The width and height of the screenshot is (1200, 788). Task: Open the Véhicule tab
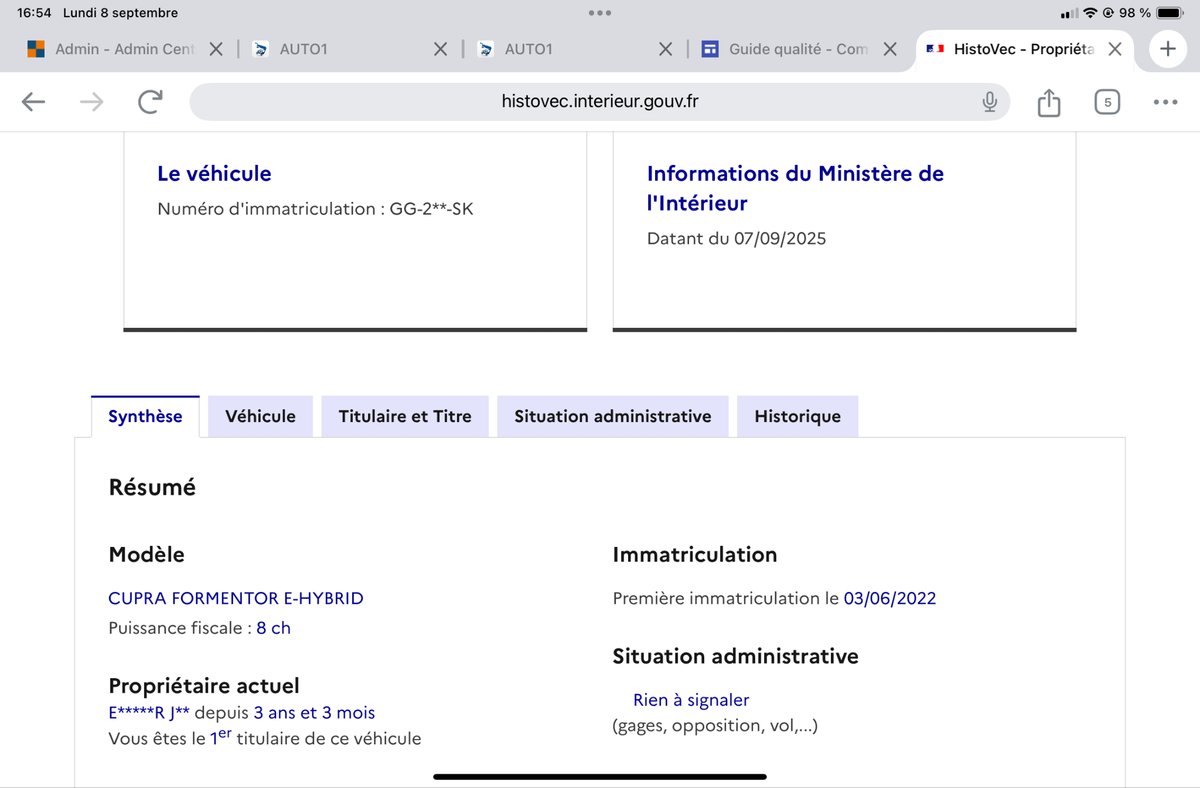click(260, 417)
